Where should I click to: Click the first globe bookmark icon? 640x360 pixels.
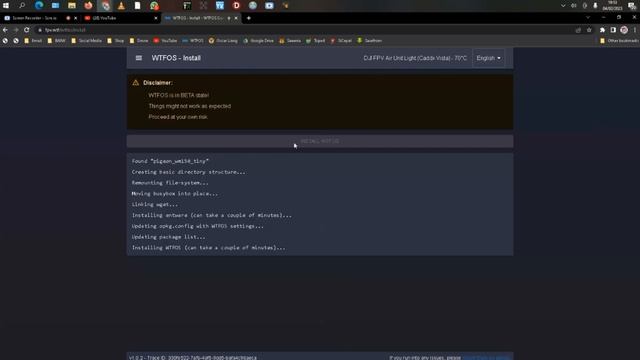point(5,41)
